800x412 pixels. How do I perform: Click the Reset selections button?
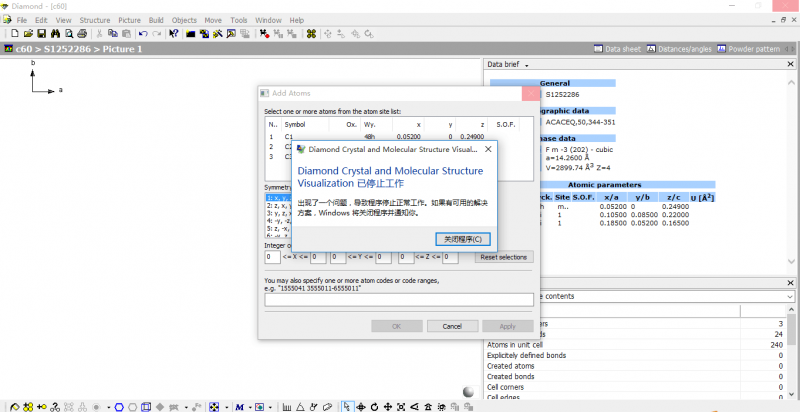(504, 257)
